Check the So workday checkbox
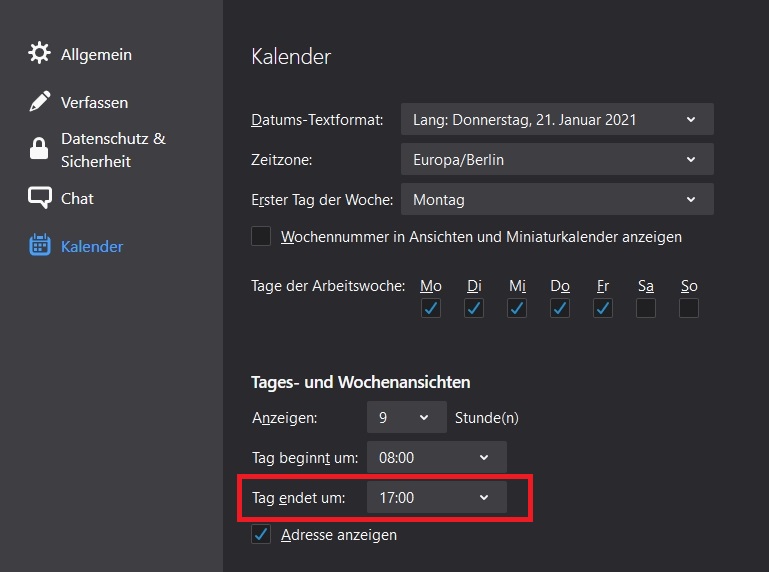This screenshot has width=769, height=572. tap(689, 308)
